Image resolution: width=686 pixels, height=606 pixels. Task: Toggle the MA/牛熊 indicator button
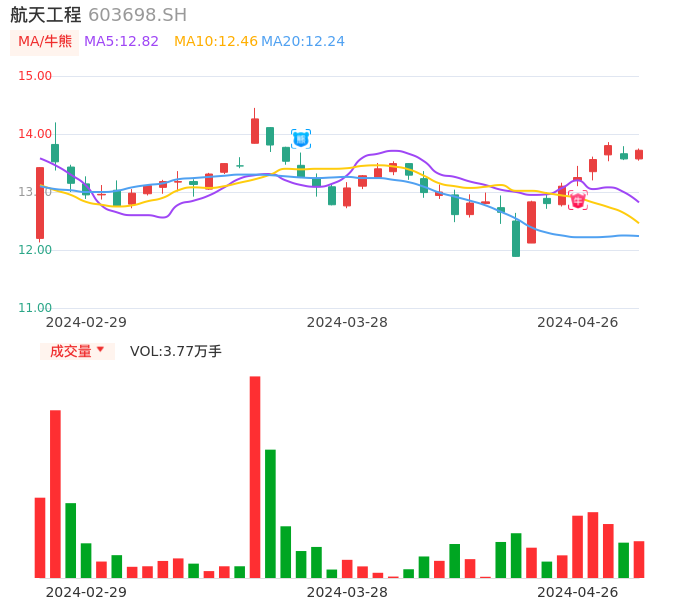(45, 42)
